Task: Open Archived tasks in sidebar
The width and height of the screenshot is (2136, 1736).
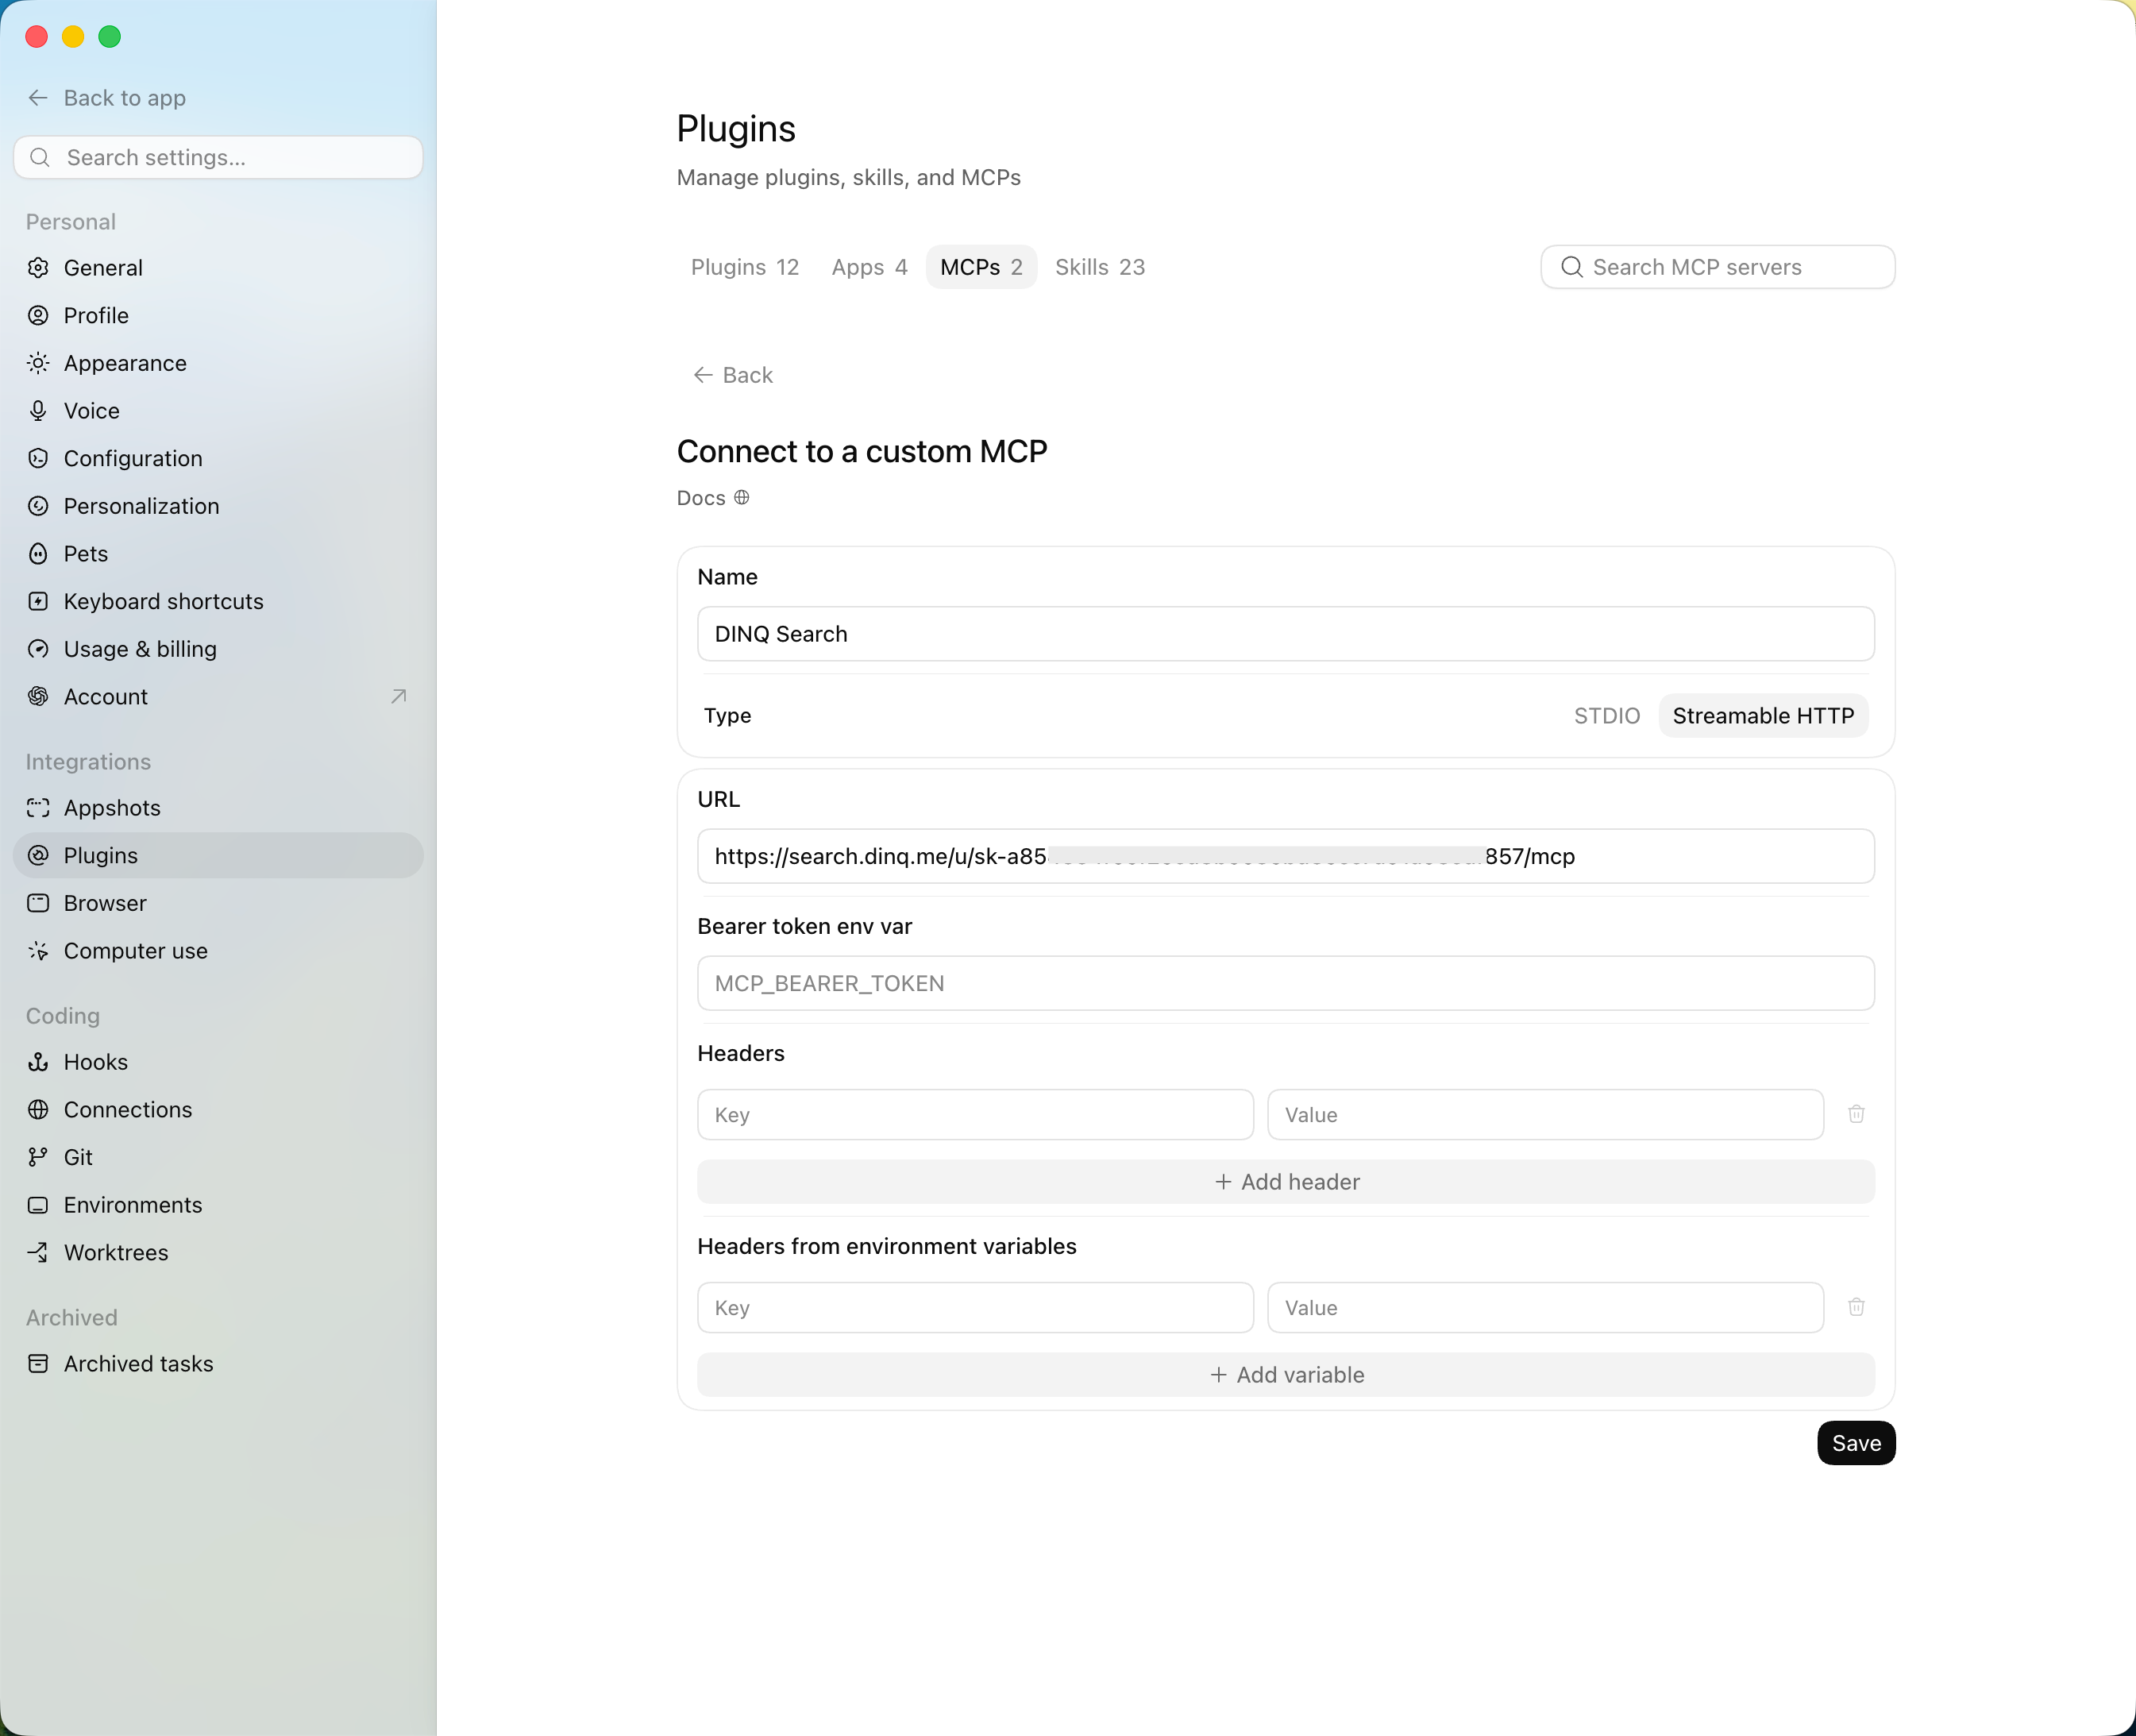Action: pyautogui.click(x=218, y=1364)
